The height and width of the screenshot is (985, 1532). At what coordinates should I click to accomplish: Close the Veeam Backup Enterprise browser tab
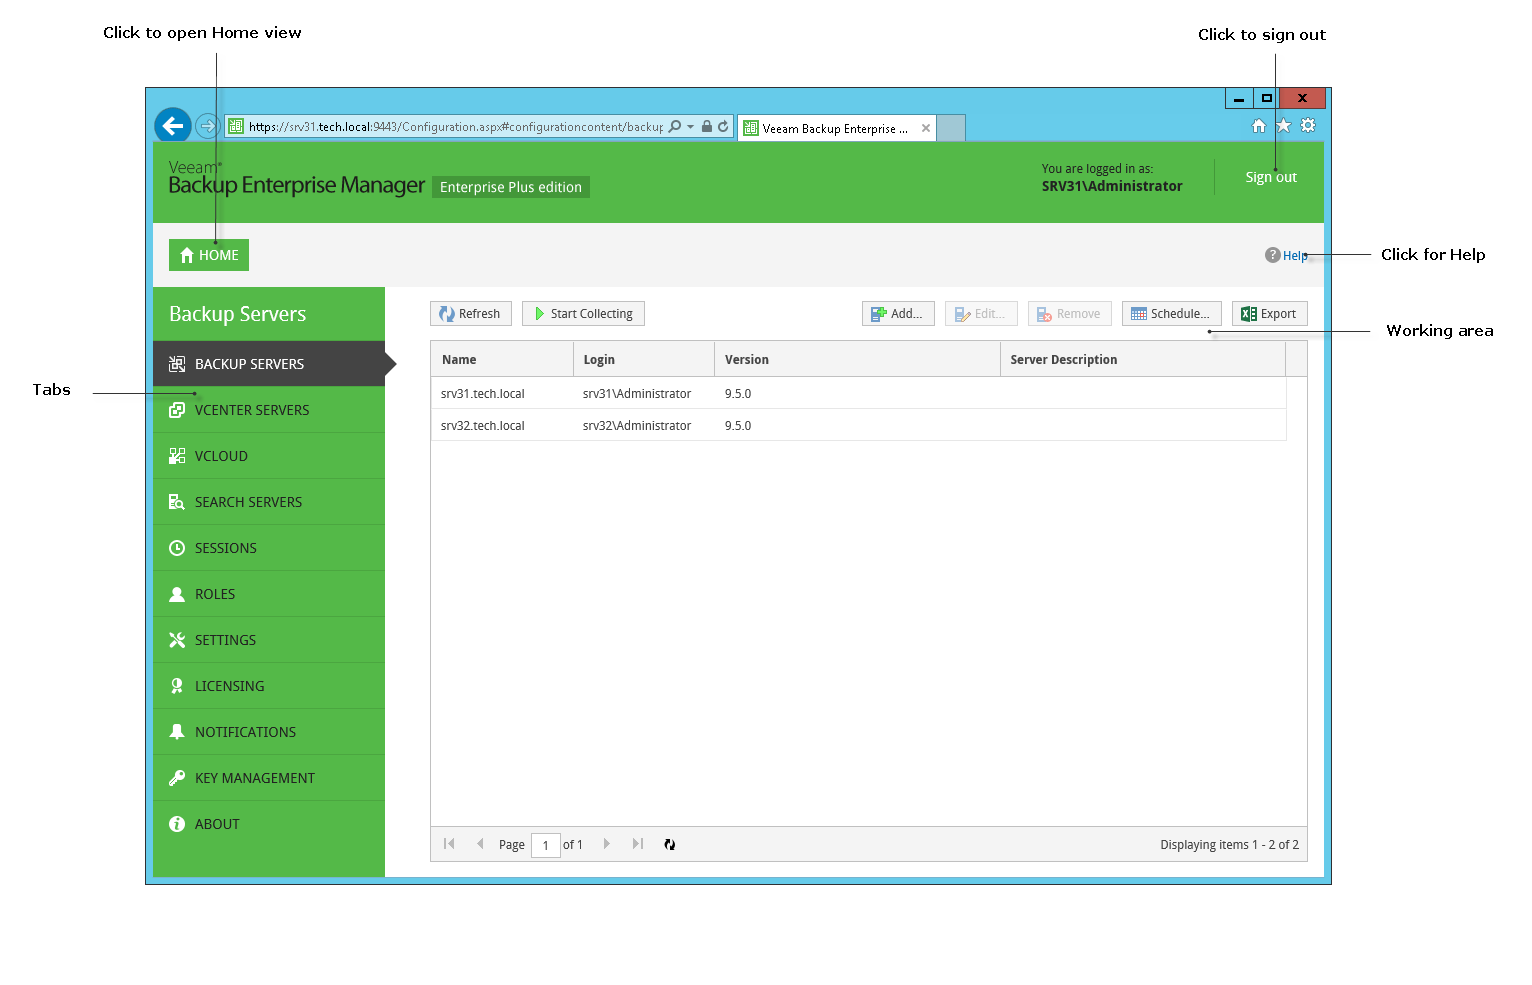tap(926, 128)
